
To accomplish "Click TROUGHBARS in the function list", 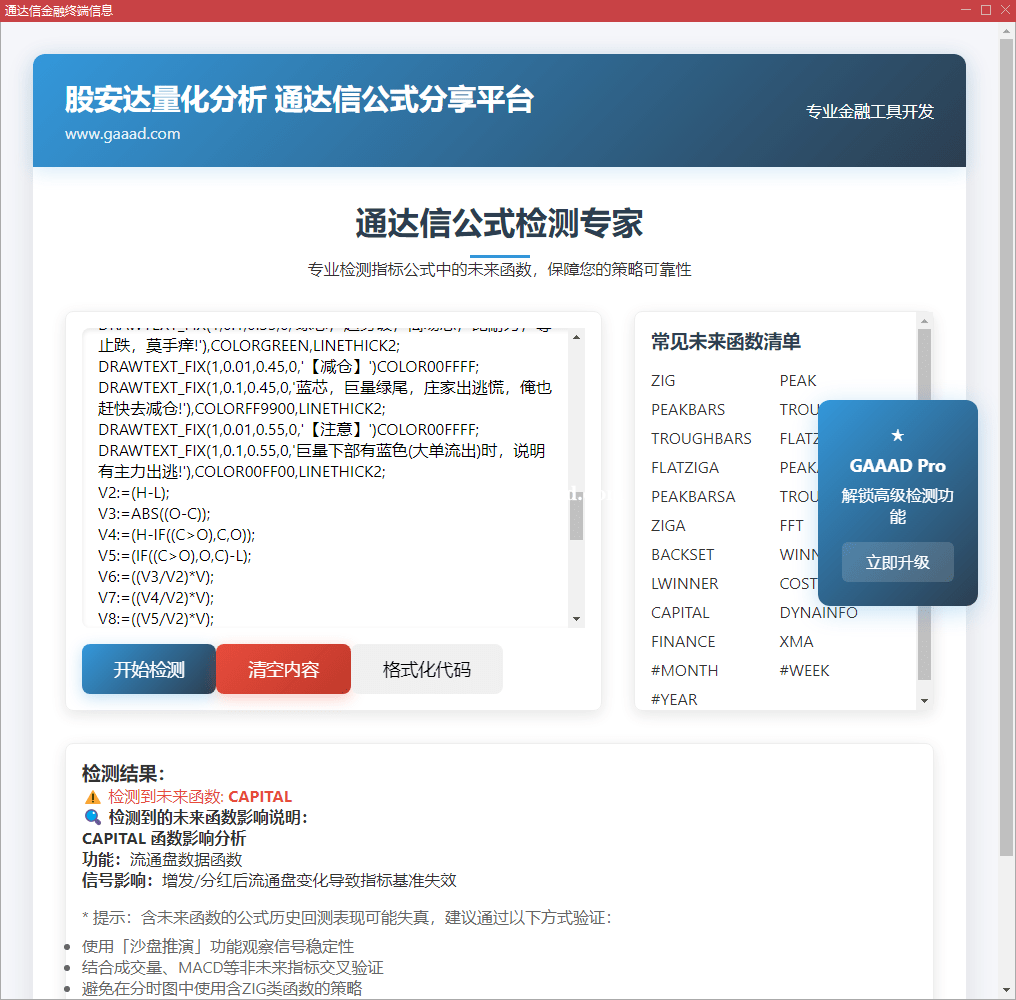I will pyautogui.click(x=701, y=439).
